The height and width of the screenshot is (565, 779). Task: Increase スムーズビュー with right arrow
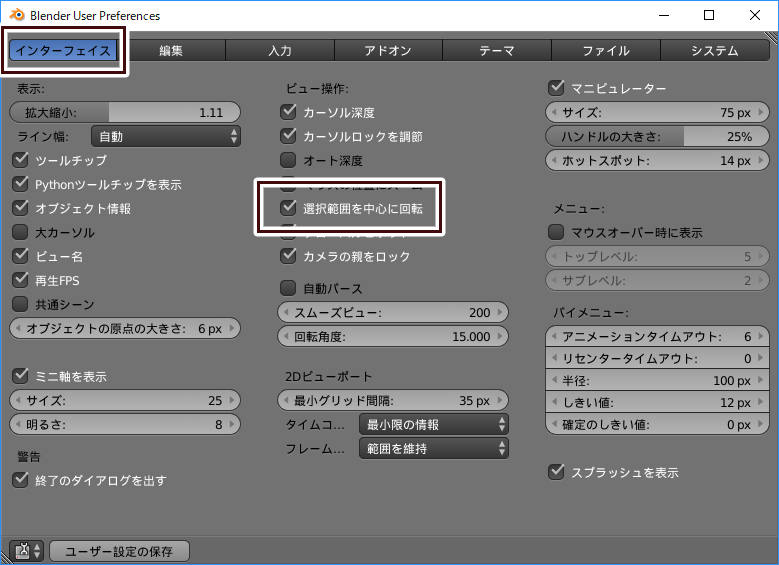[x=500, y=312]
